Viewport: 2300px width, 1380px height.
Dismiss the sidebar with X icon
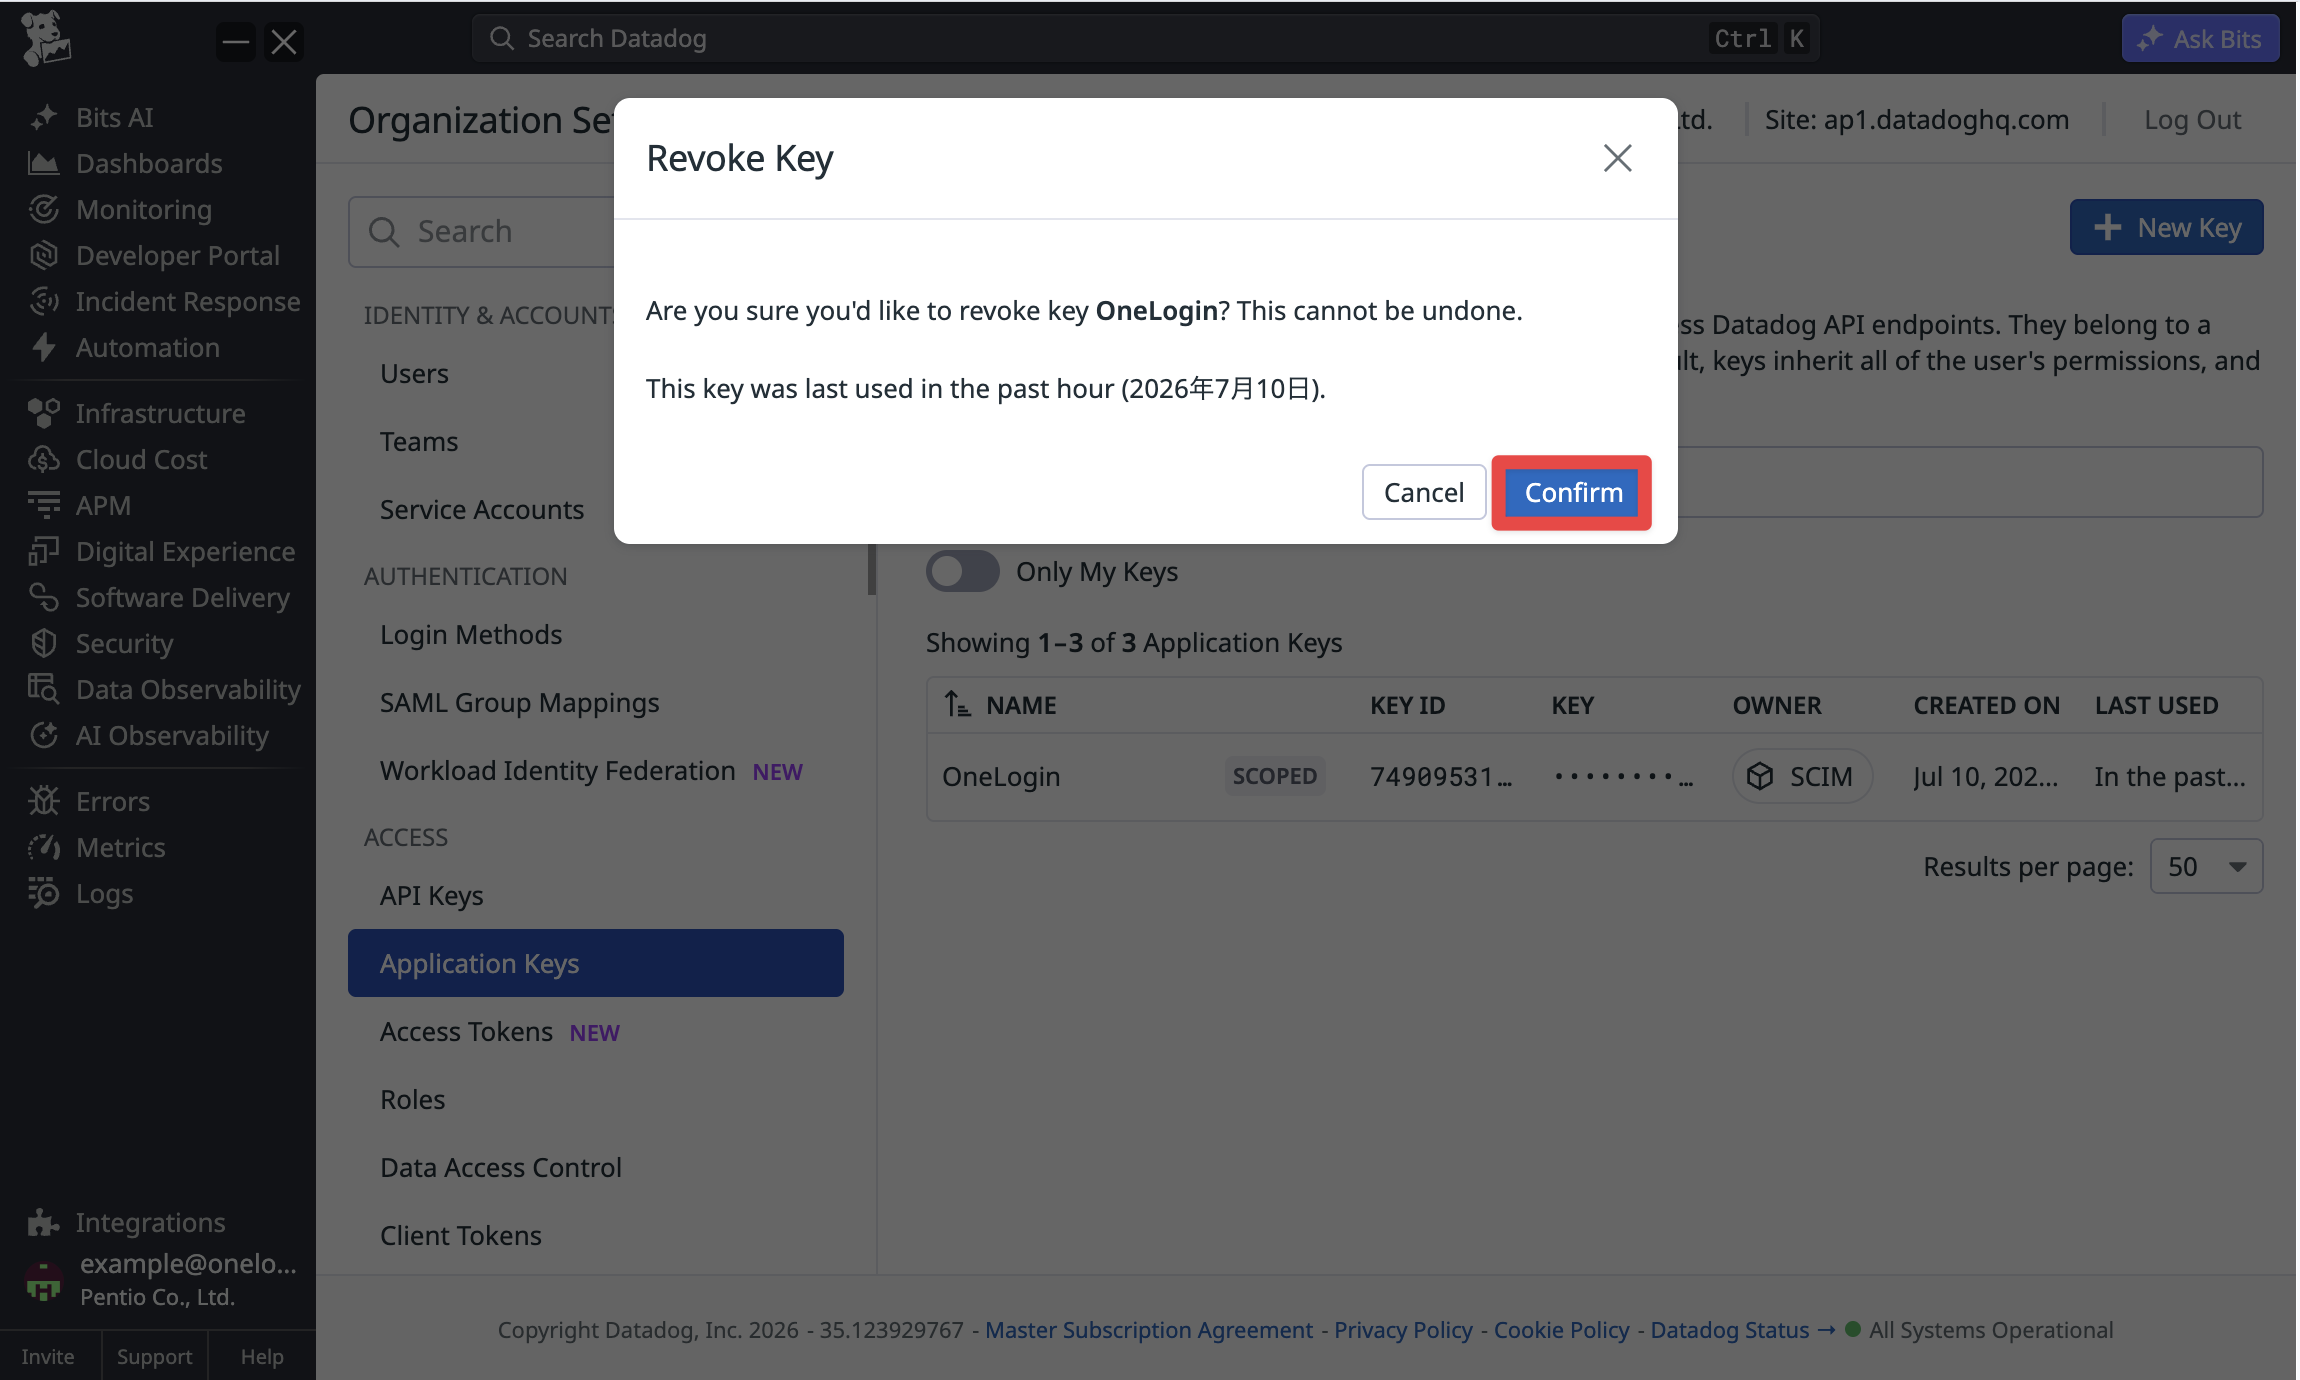[284, 42]
